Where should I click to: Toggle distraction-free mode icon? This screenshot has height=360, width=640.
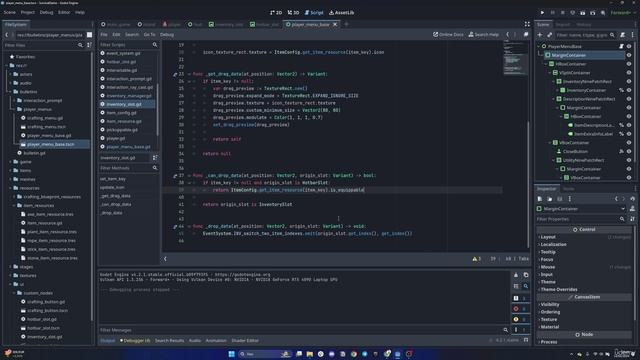point(527,24)
